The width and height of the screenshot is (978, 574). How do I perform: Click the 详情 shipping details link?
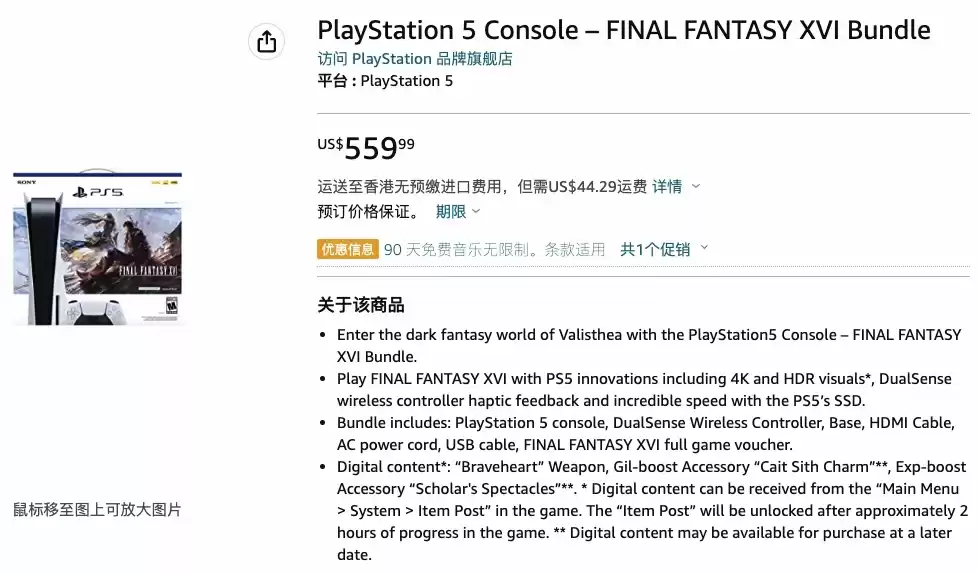[667, 186]
